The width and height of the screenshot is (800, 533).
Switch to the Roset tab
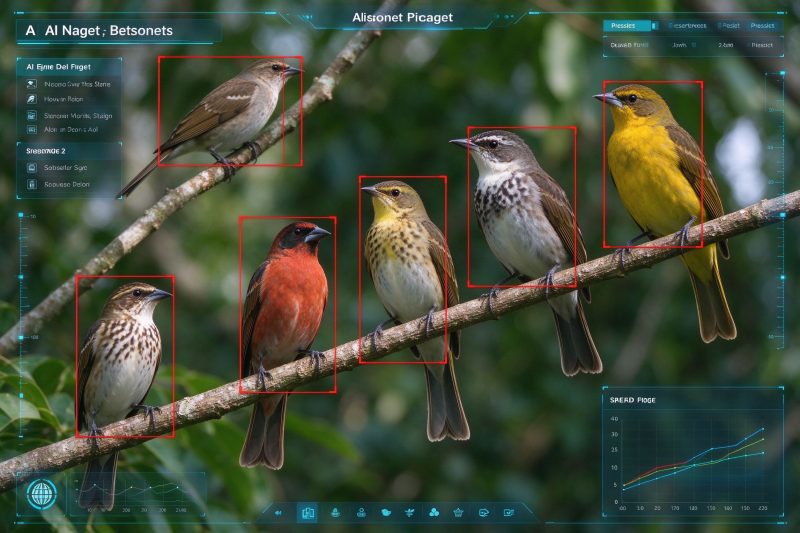click(x=731, y=26)
